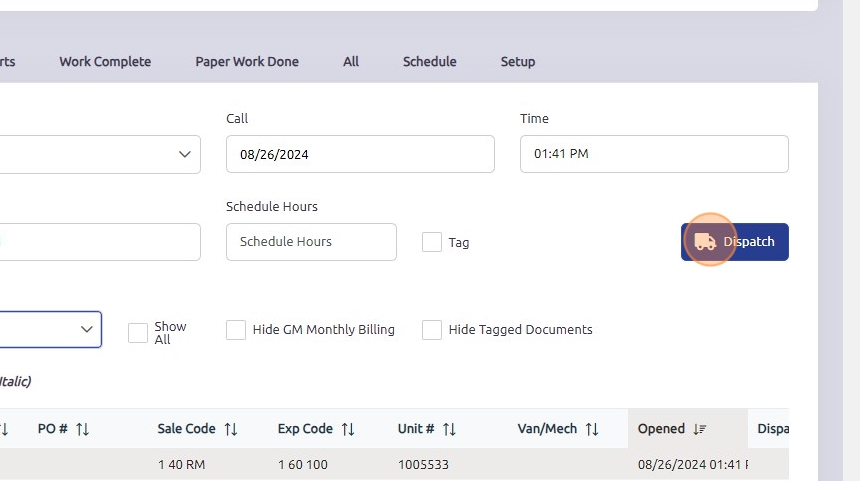Check the Show All box

(x=138, y=332)
